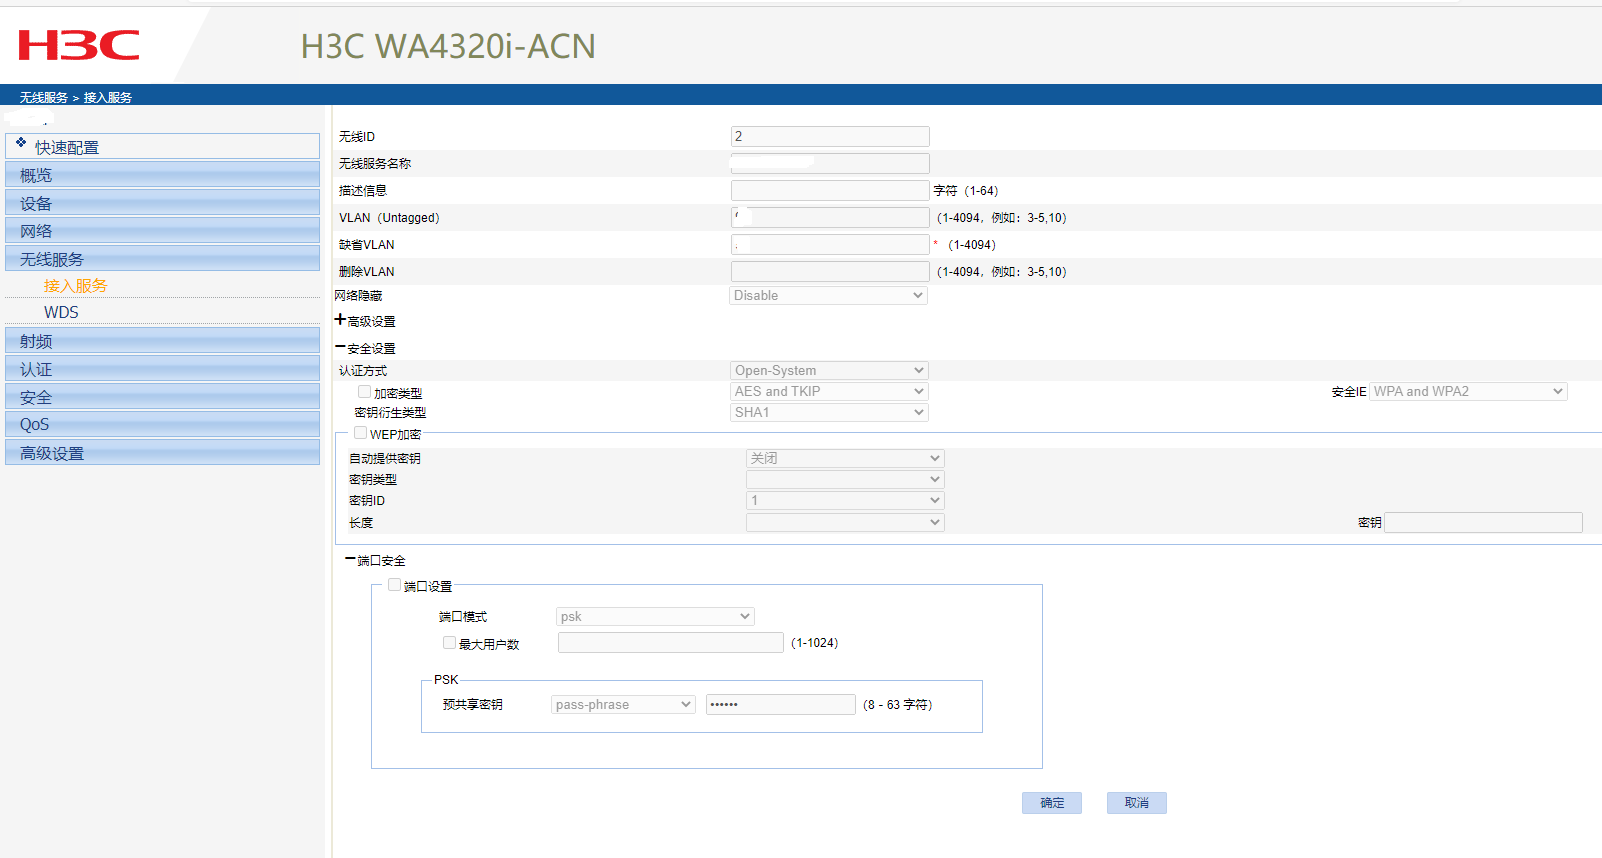
Task: Click the 接入服务 breadcrumb link
Action: pyautogui.click(x=108, y=97)
